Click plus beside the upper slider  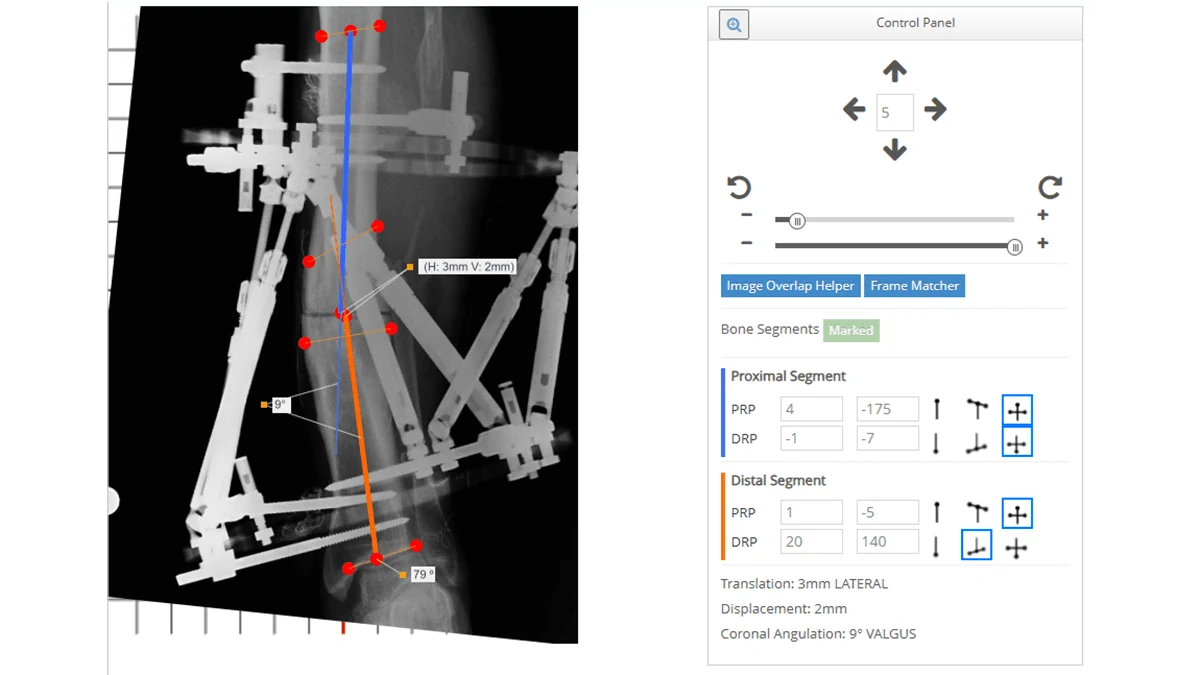click(1043, 215)
